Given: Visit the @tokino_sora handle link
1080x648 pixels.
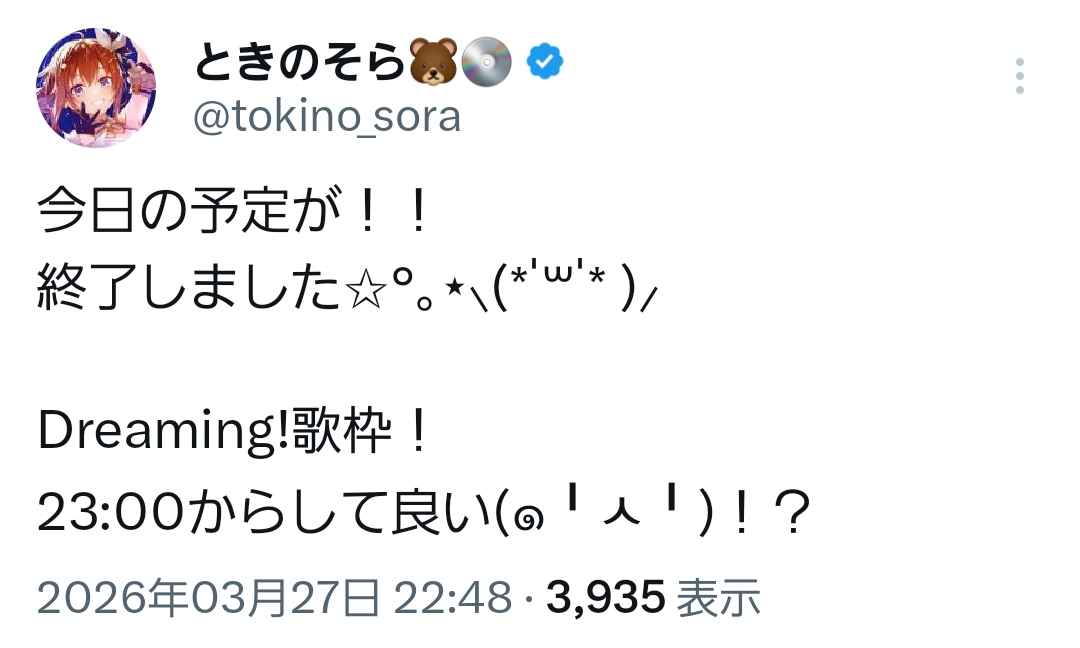Looking at the screenshot, I should 326,117.
